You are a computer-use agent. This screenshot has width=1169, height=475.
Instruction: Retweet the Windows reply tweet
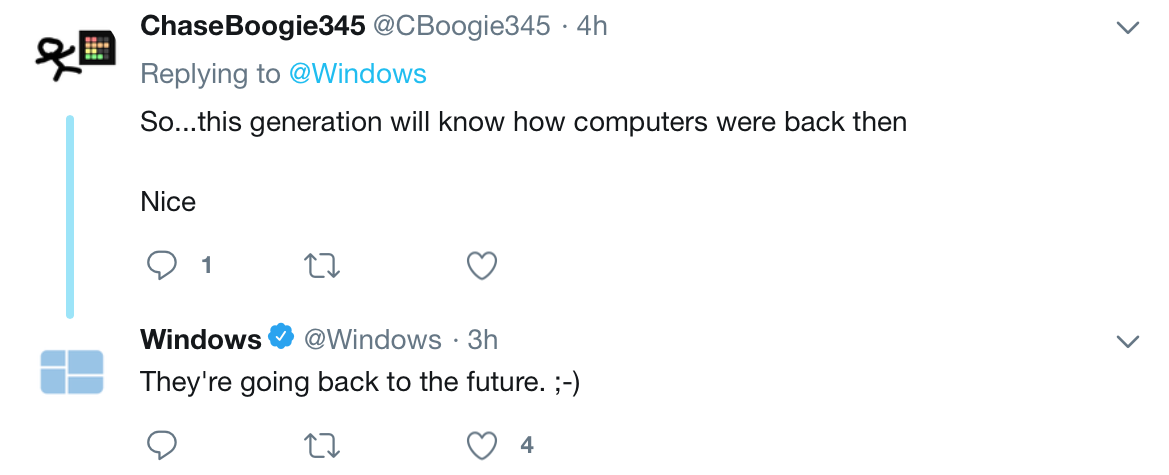pyautogui.click(x=323, y=446)
